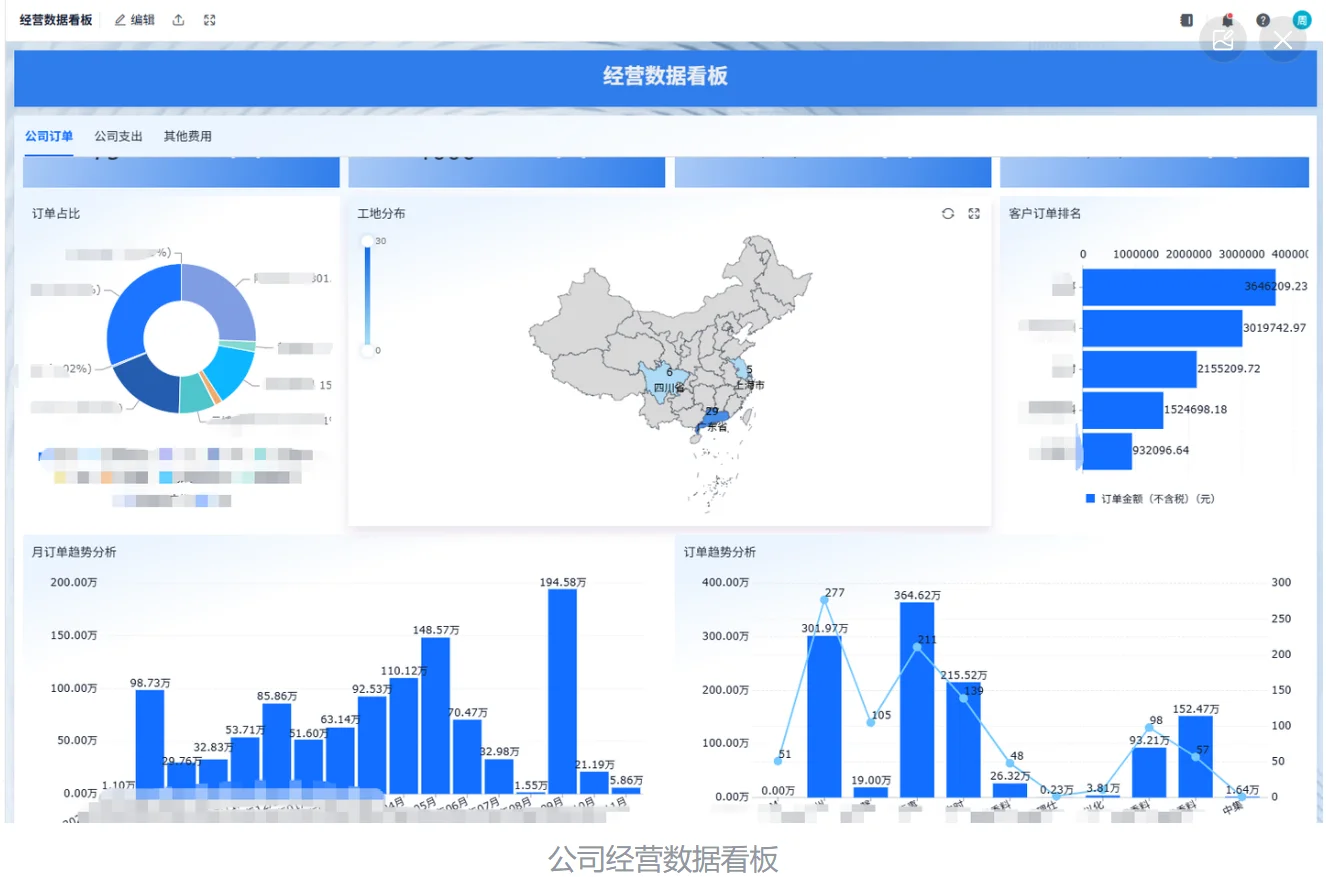
Task: Click the 工地分布 panel title
Action: pyautogui.click(x=381, y=213)
